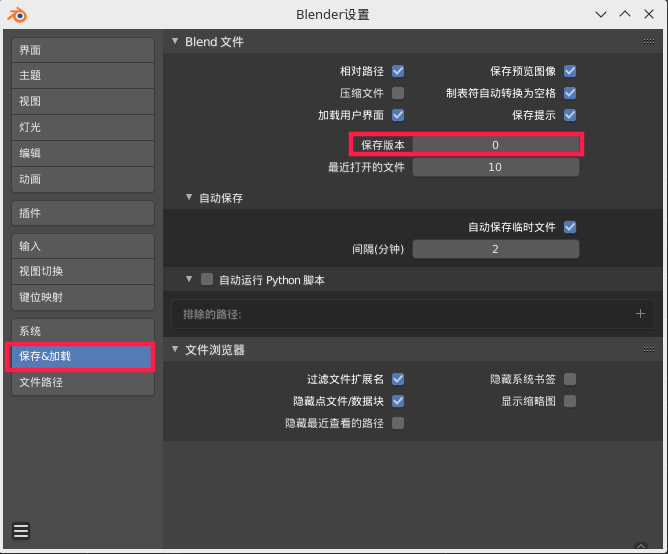
Task: Open the 编辑 preferences tab
Action: pyautogui.click(x=83, y=153)
